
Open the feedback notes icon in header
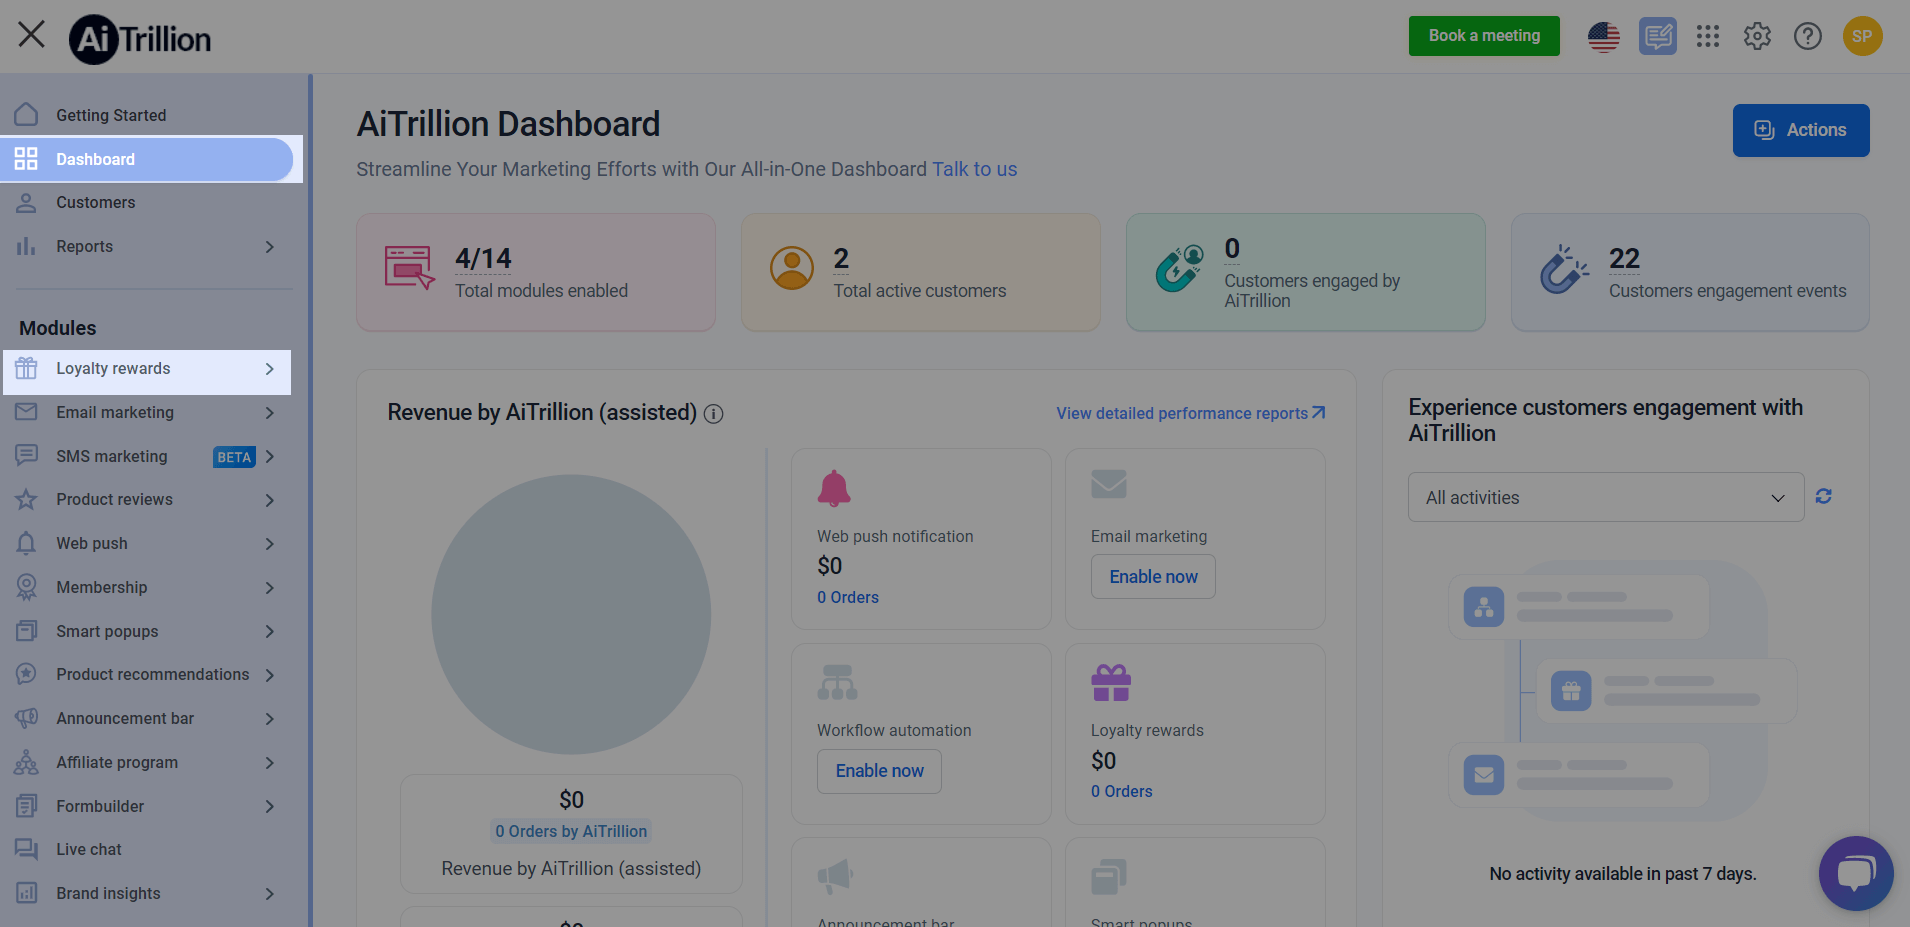[x=1658, y=37]
